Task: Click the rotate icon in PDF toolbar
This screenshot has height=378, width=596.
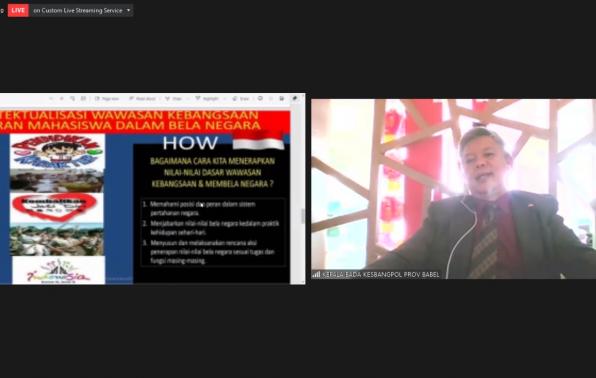Action: pyautogui.click(x=72, y=98)
